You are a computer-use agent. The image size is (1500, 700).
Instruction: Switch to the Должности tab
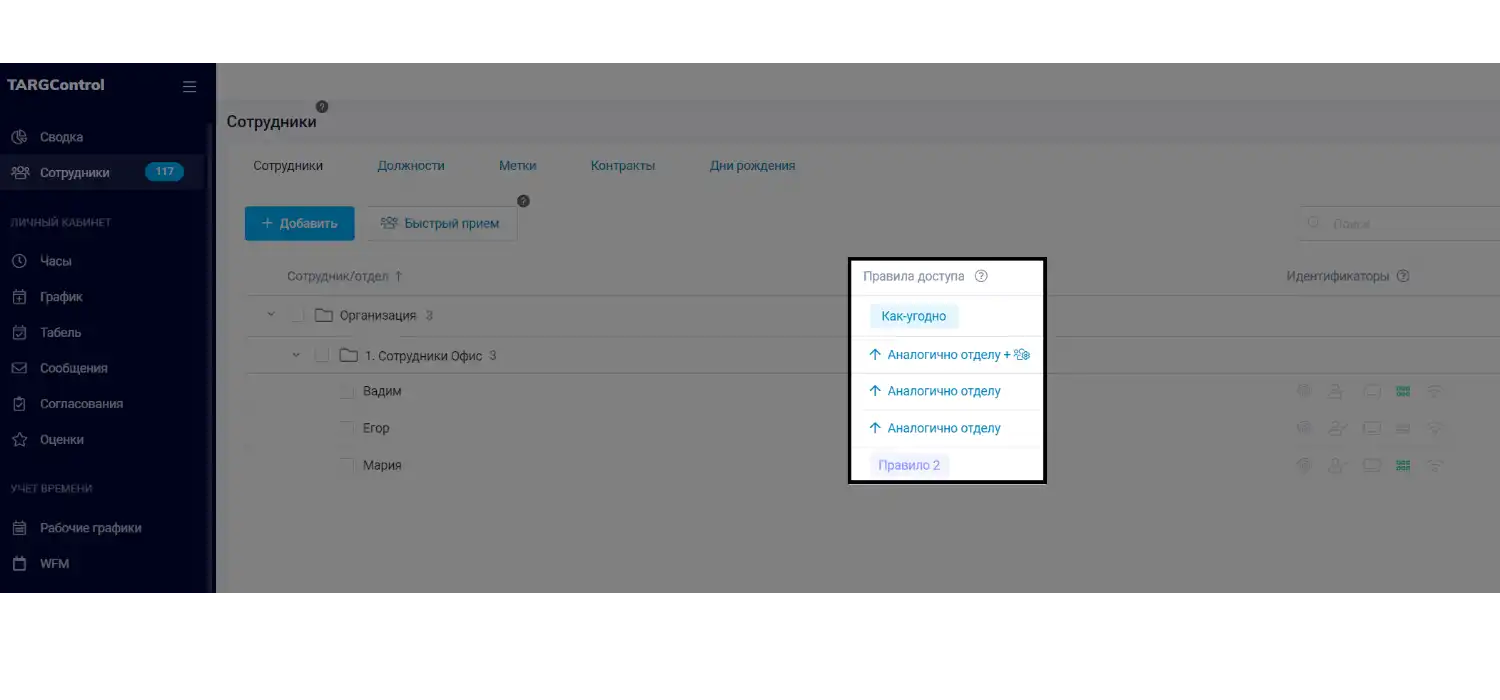coord(411,166)
